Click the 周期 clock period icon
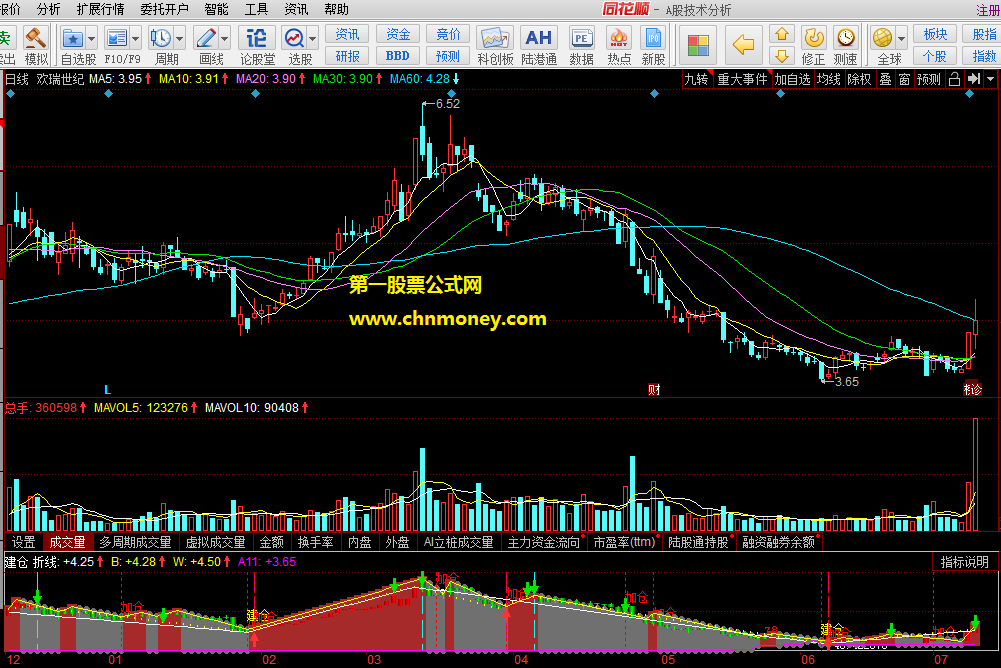Image resolution: width=1001 pixels, height=668 pixels. [x=160, y=38]
